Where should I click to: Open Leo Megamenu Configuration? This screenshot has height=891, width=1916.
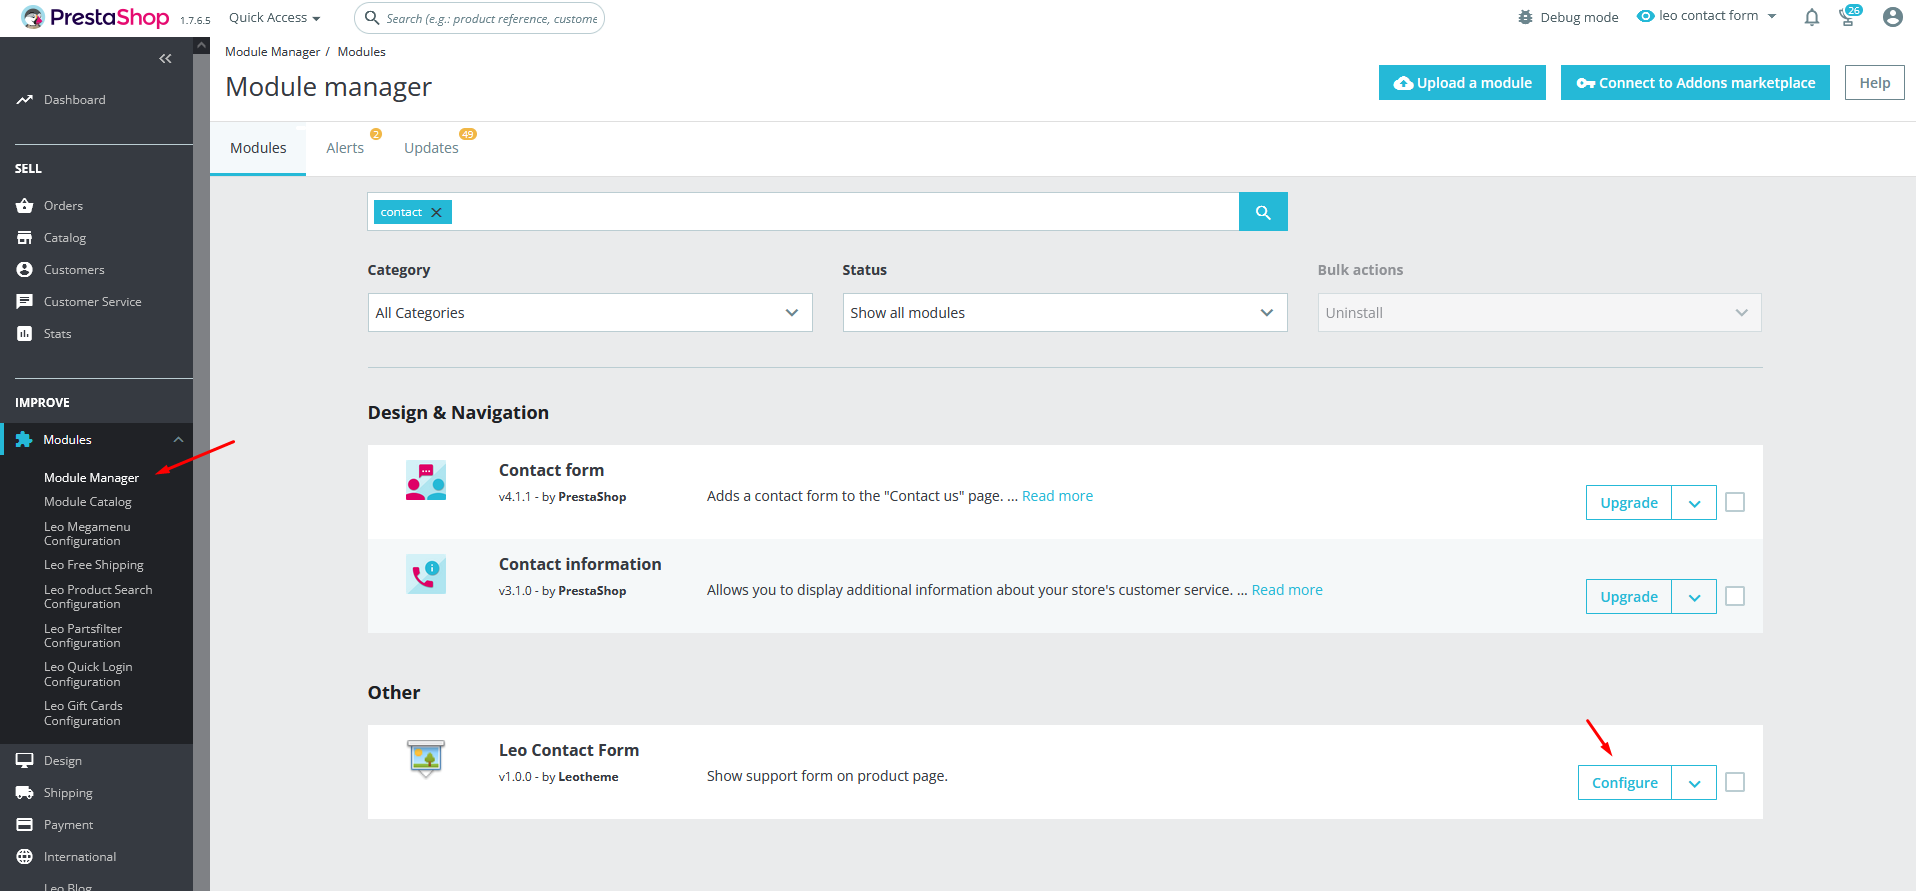tap(87, 534)
